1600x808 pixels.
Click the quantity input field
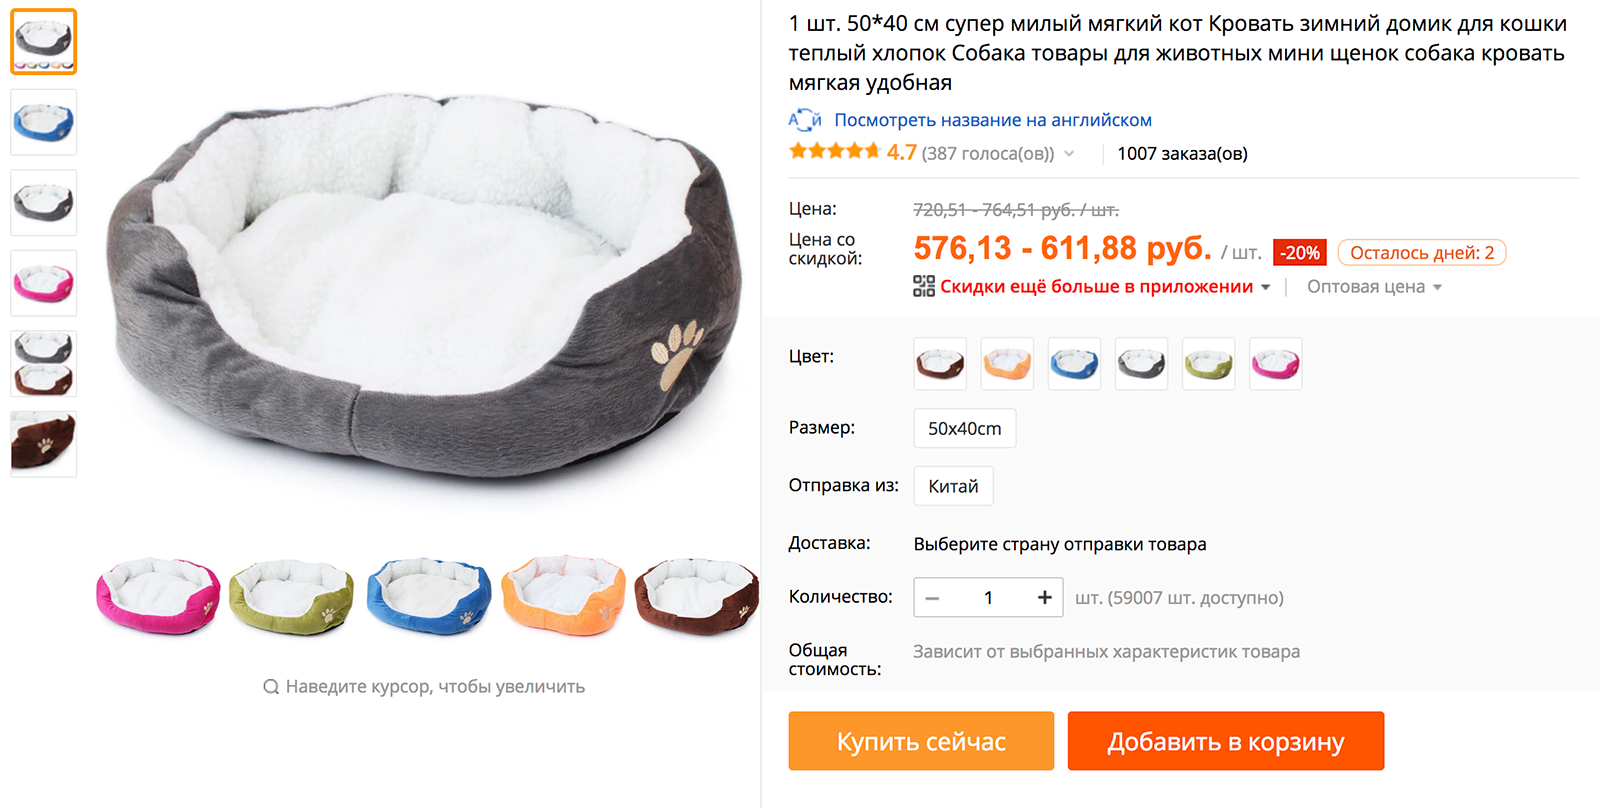pos(988,598)
